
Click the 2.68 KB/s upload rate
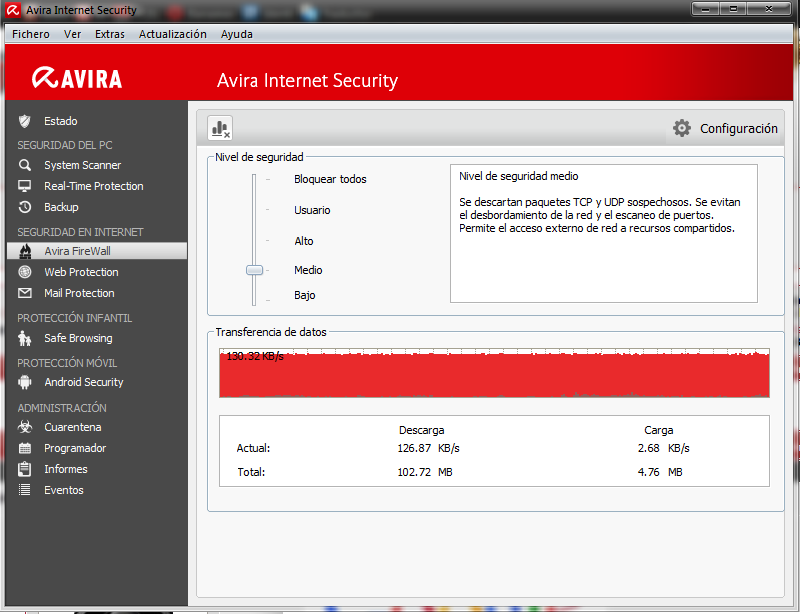click(663, 448)
